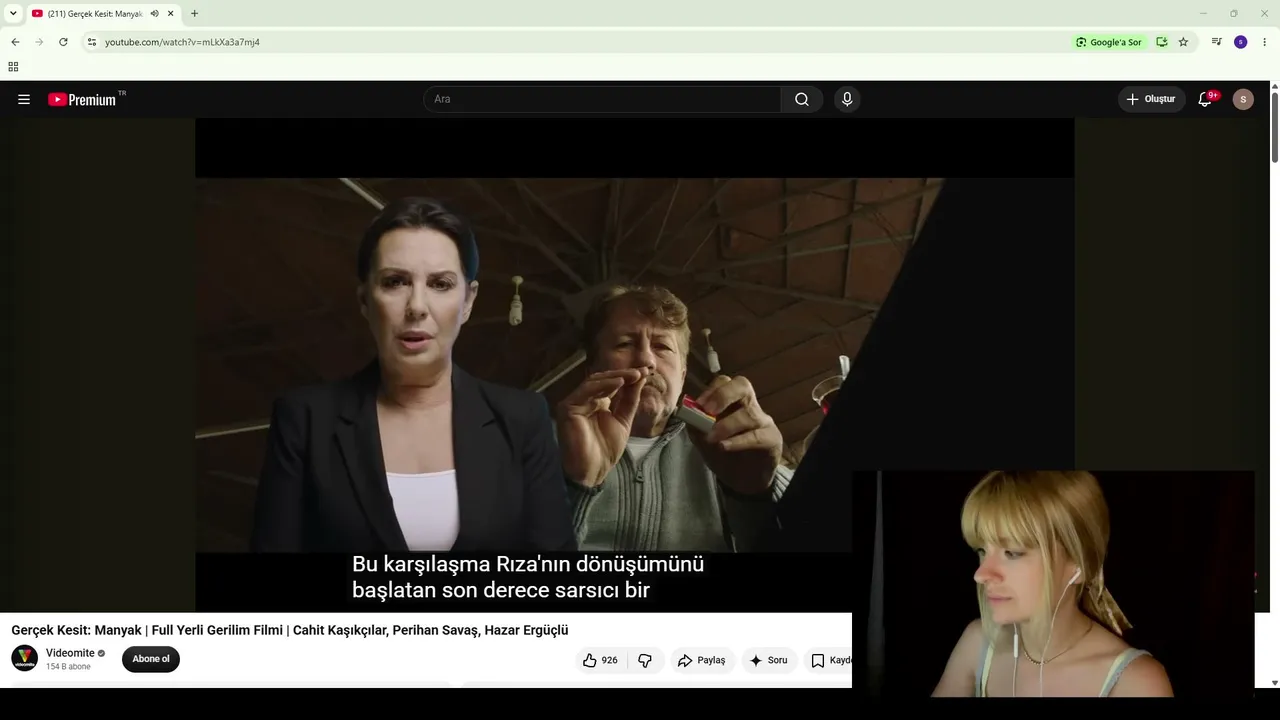This screenshot has height=720, width=1280.
Task: Click the video player to pause
Action: pos(634,365)
